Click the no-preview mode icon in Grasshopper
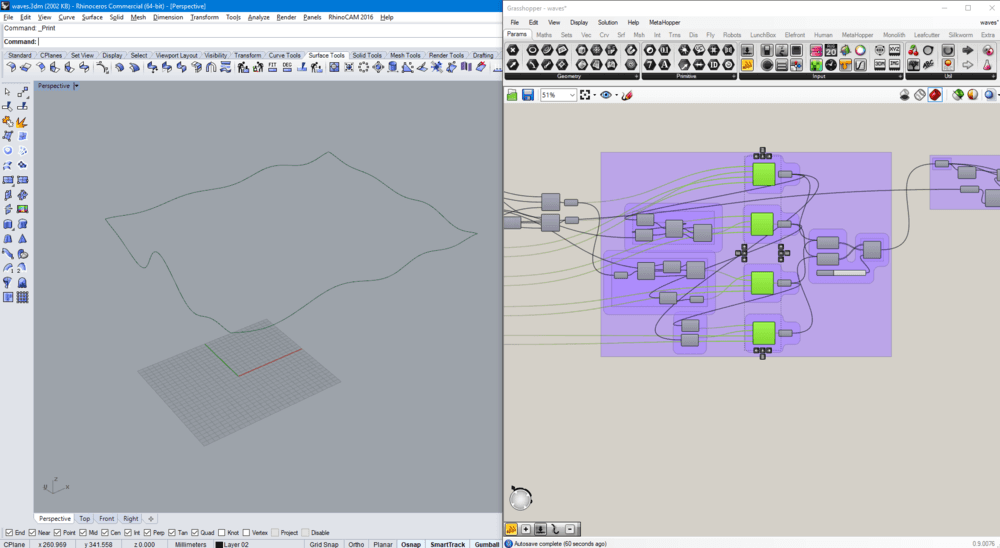Screen dimensions: 1000x548 (x=904, y=95)
